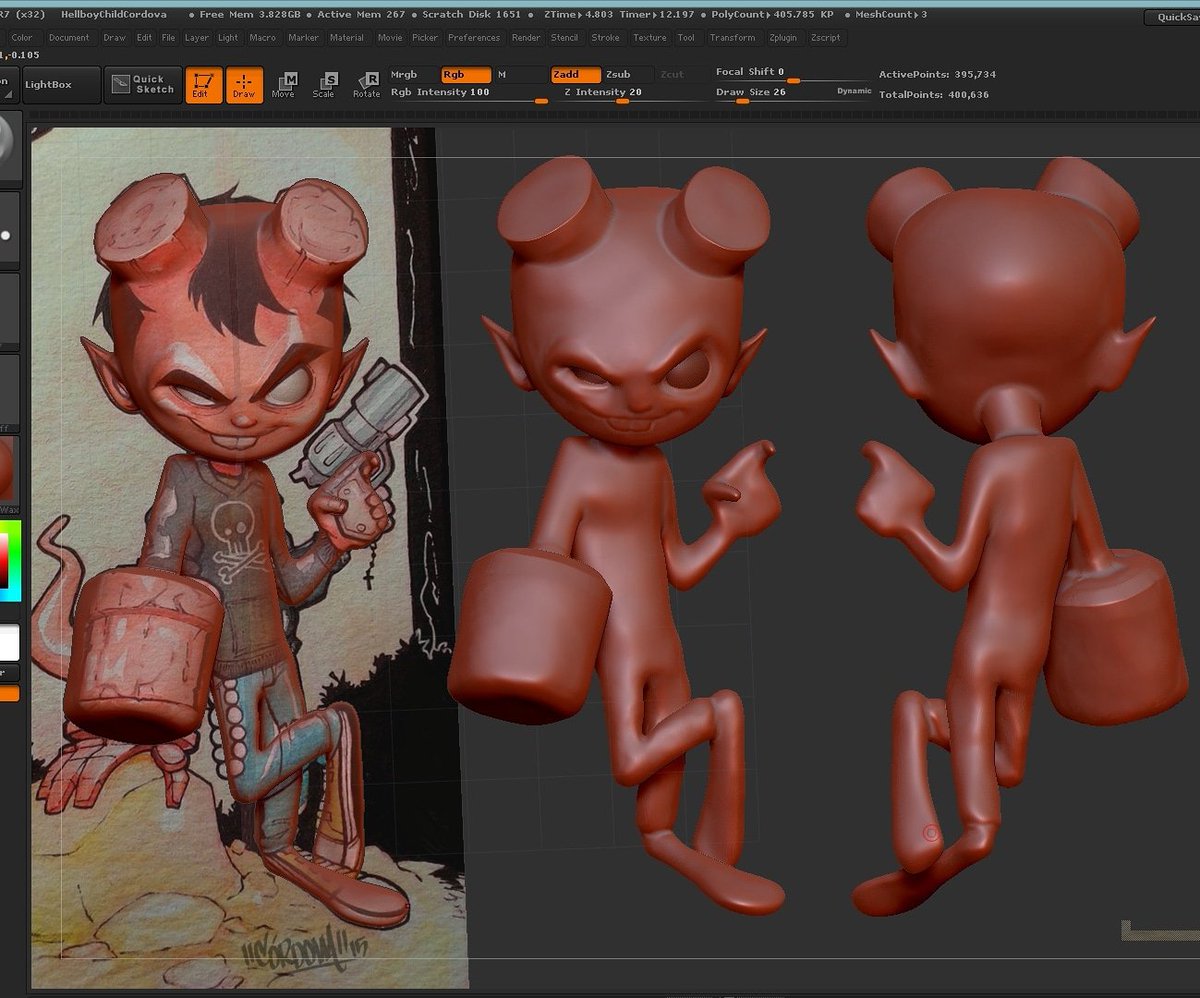Open the Draw menu in menu bar
This screenshot has height=998, width=1200.
coord(115,38)
